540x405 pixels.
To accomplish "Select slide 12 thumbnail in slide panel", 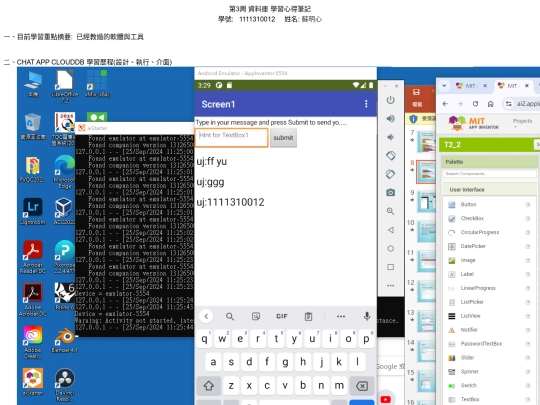I will (426, 291).
